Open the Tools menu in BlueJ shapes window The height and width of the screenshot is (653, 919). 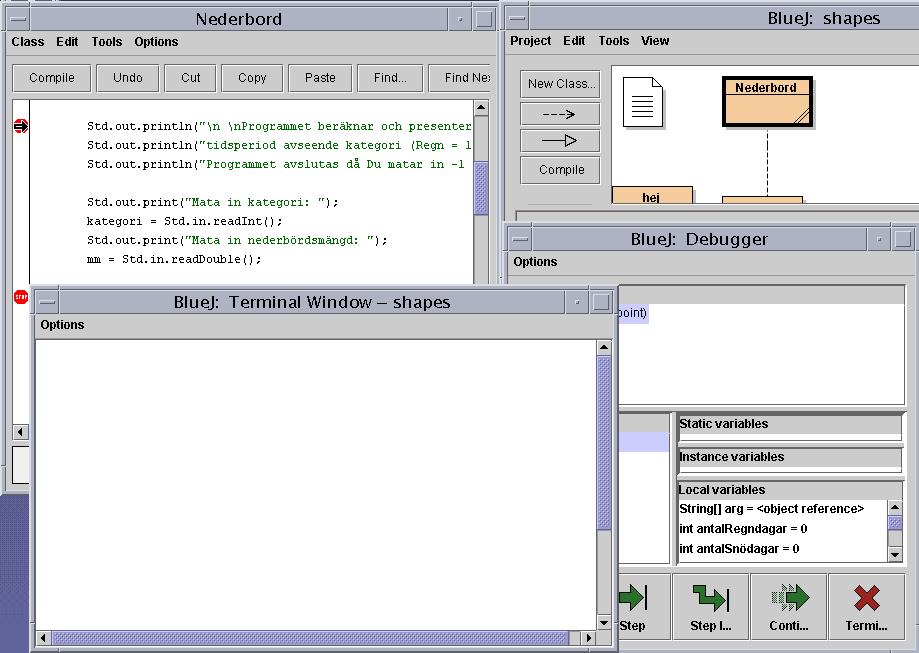(614, 40)
